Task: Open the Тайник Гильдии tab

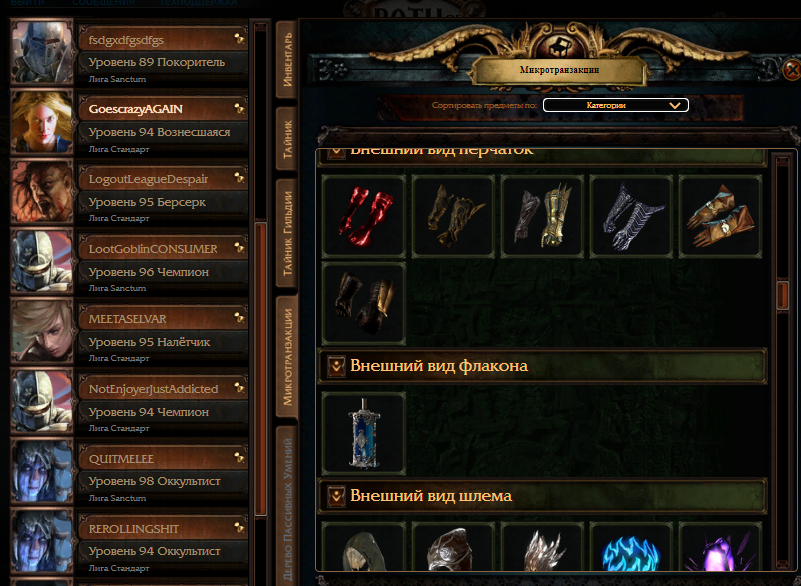Action: [x=287, y=233]
